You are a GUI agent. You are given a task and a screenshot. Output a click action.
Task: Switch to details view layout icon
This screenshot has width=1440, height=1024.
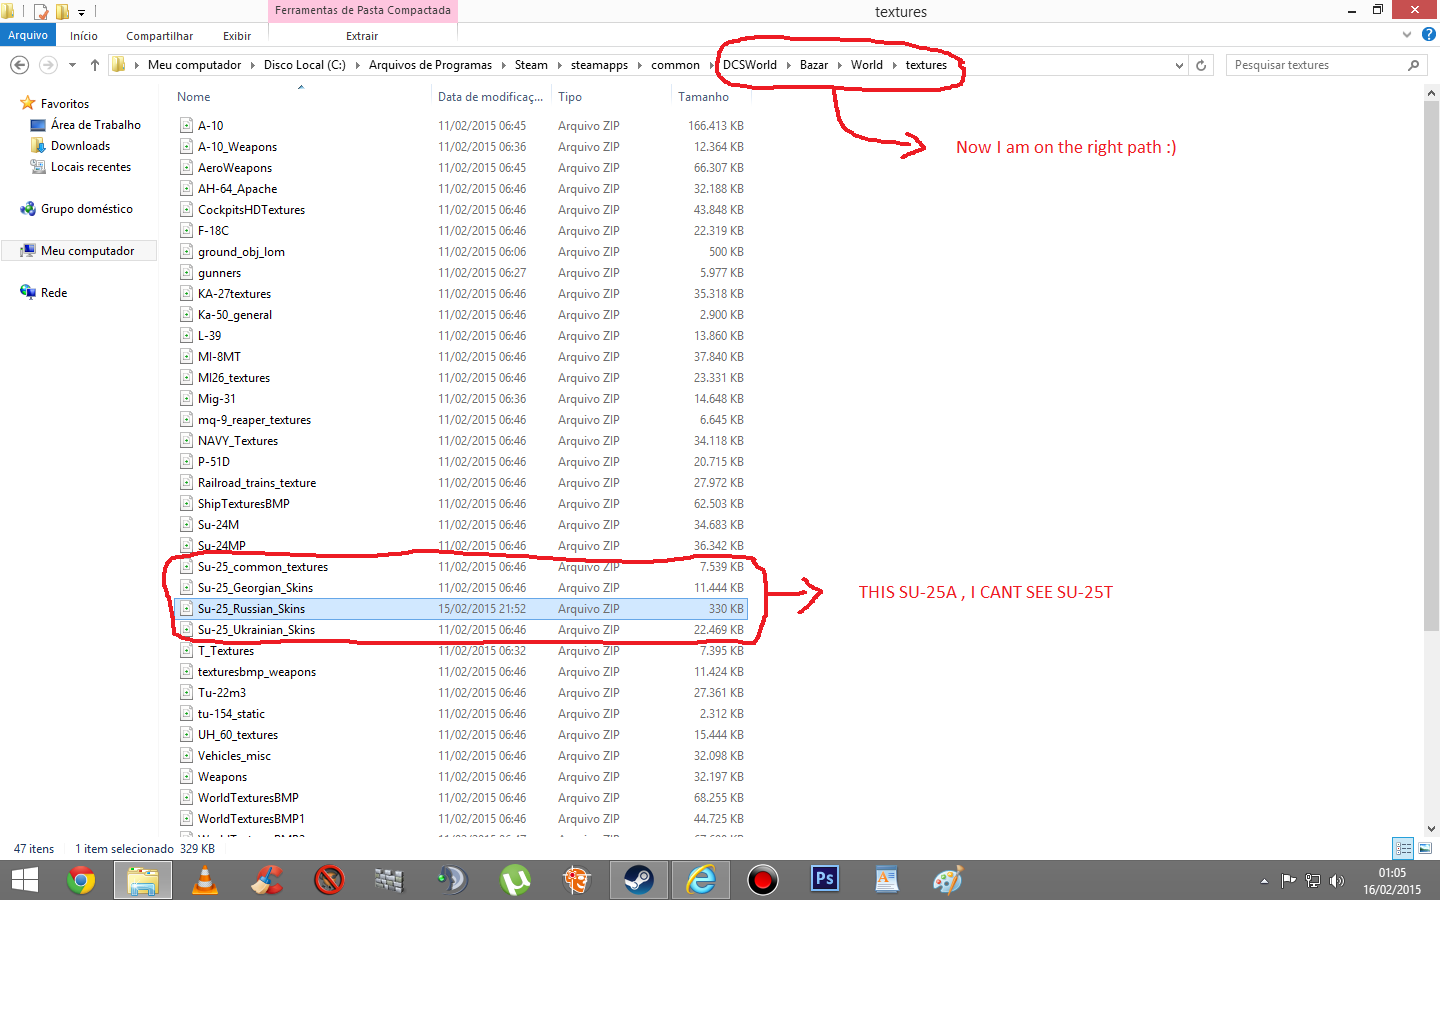click(x=1403, y=848)
